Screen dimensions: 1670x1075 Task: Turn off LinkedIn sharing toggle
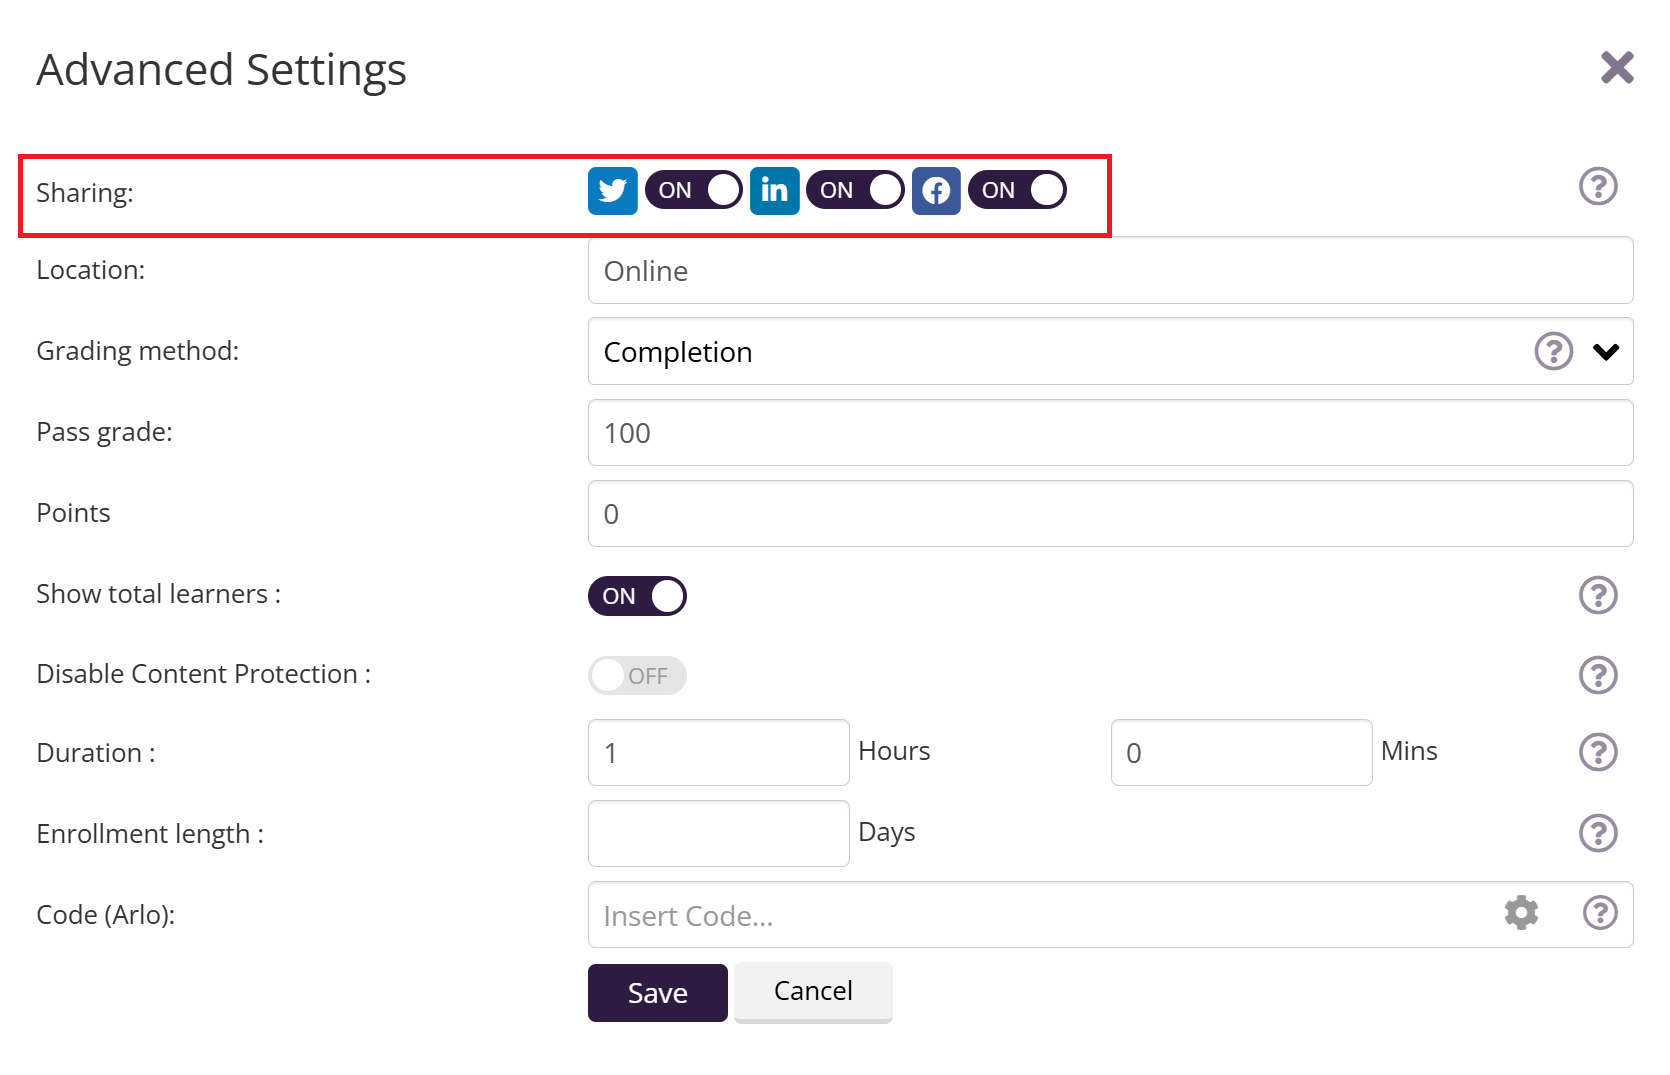pos(855,190)
